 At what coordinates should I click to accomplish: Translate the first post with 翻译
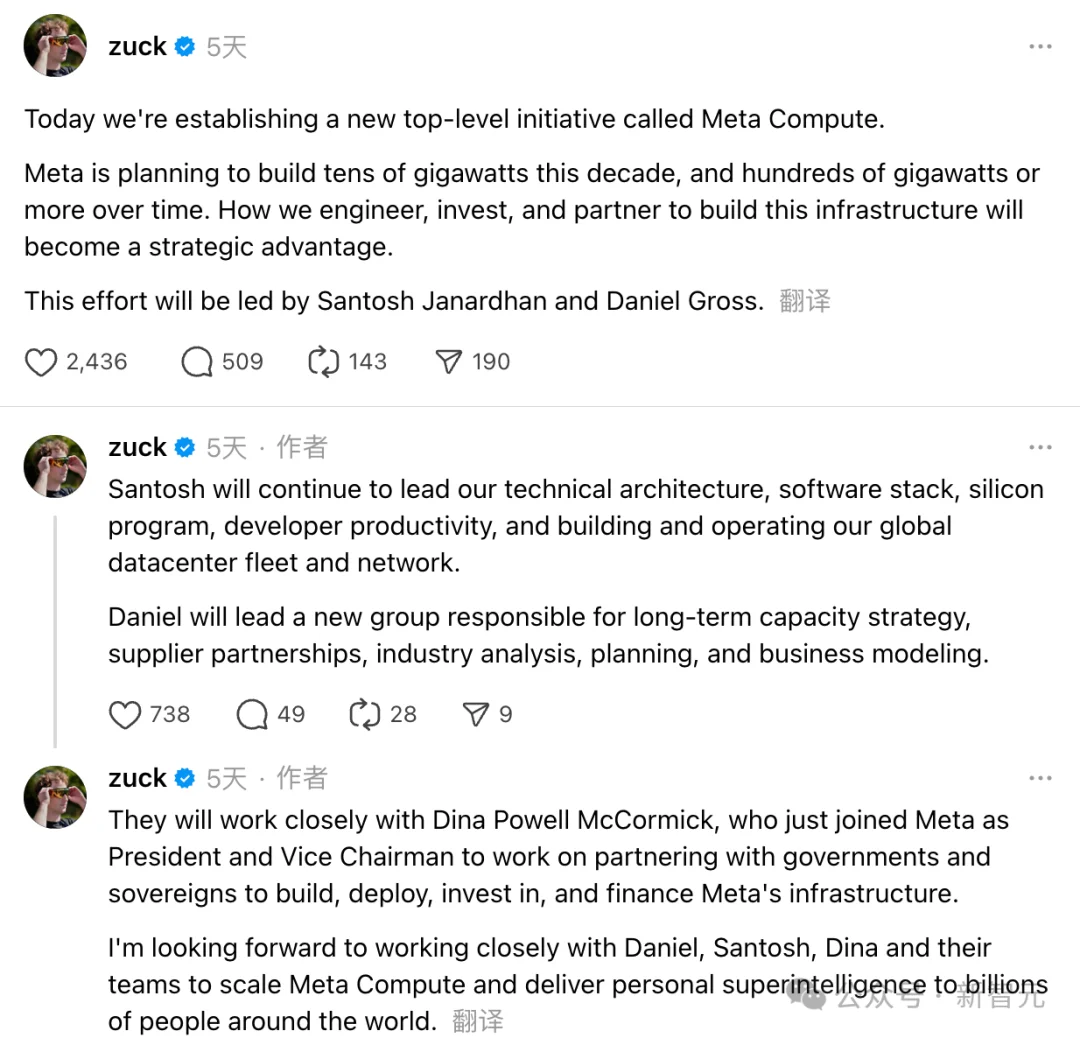click(x=804, y=301)
